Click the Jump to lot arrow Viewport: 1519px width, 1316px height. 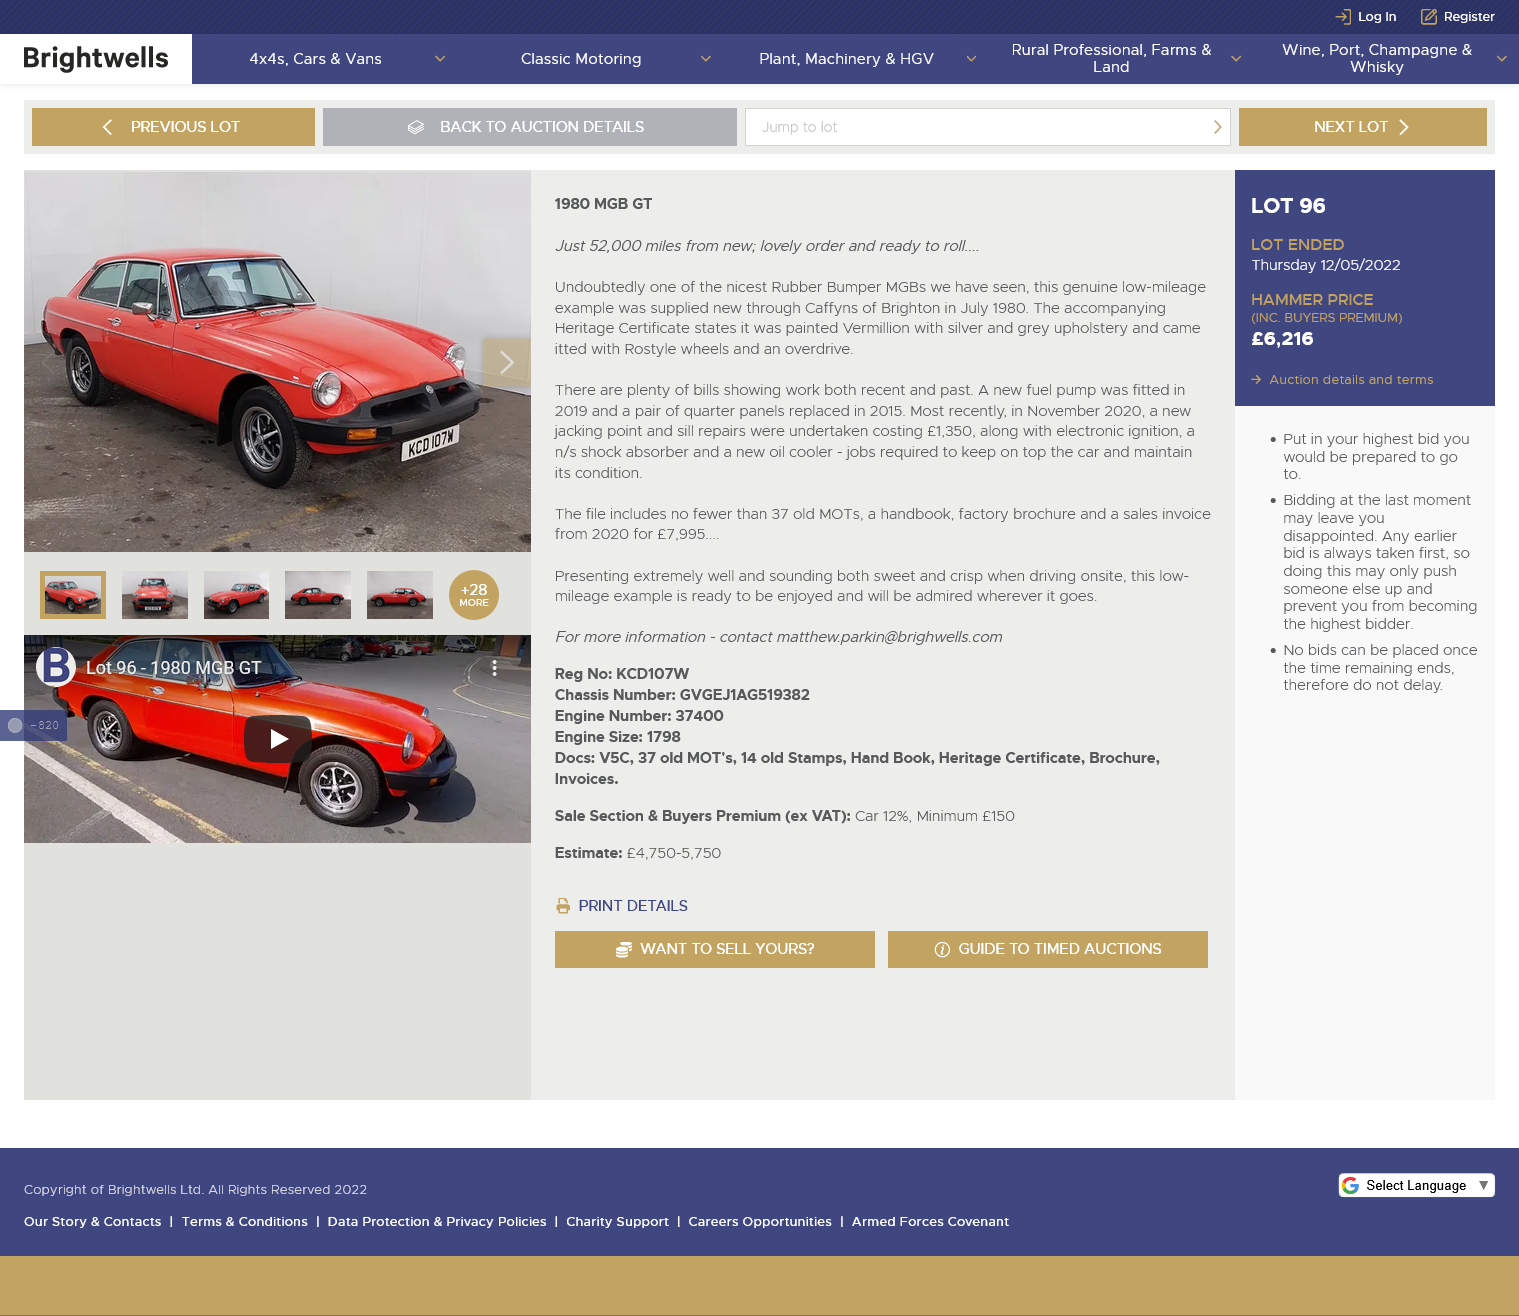click(x=1217, y=127)
